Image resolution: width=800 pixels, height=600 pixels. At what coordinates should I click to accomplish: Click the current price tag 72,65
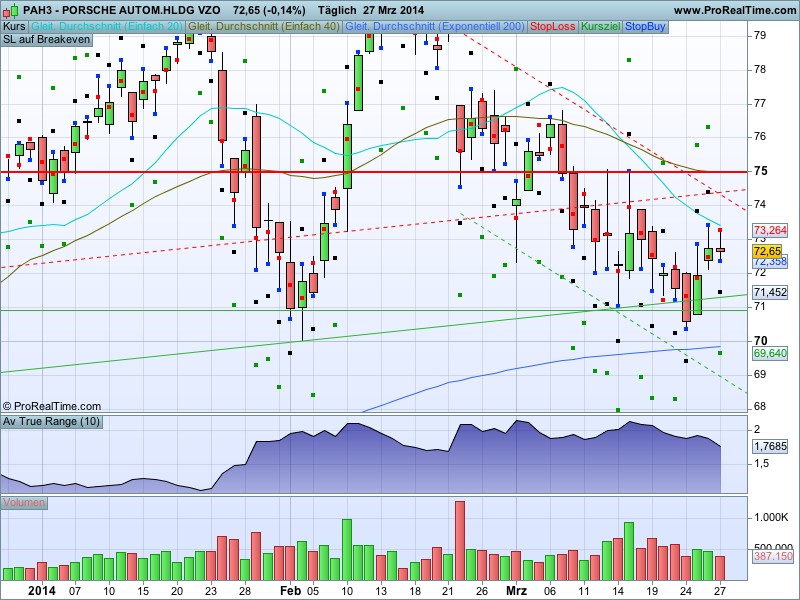[767, 251]
